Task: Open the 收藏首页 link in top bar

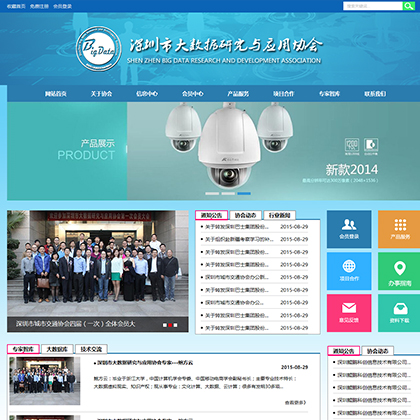Action: tap(16, 6)
